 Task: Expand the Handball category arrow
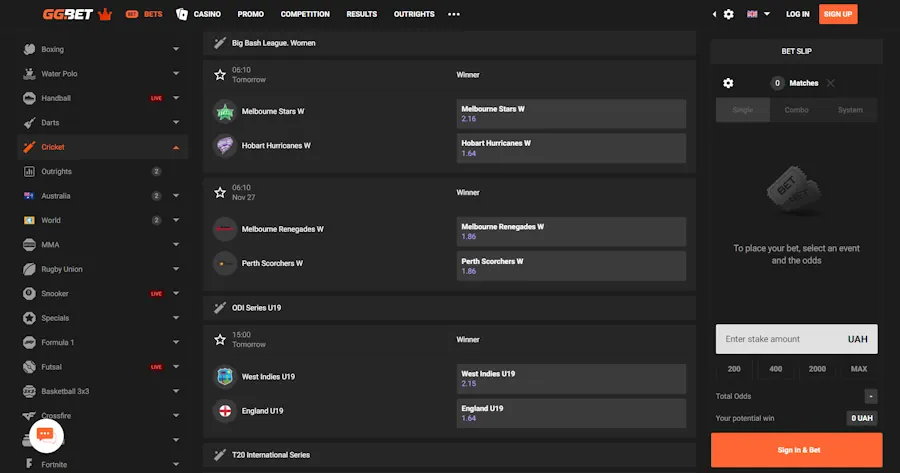[176, 98]
